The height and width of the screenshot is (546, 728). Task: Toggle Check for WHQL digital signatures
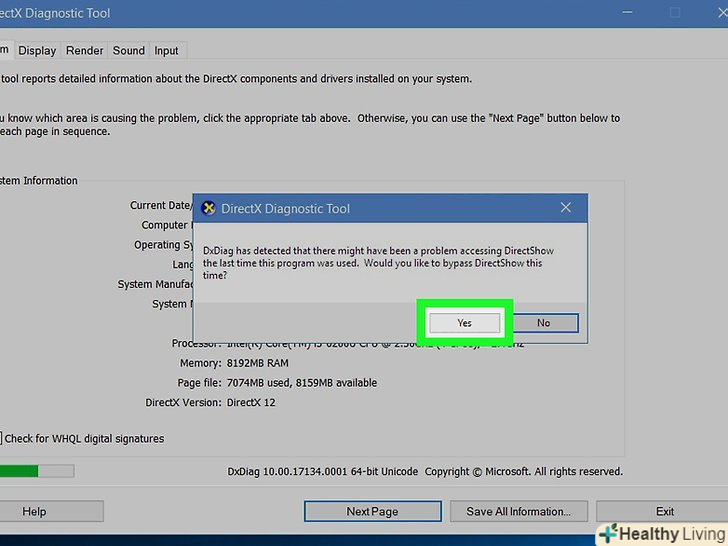[84, 438]
